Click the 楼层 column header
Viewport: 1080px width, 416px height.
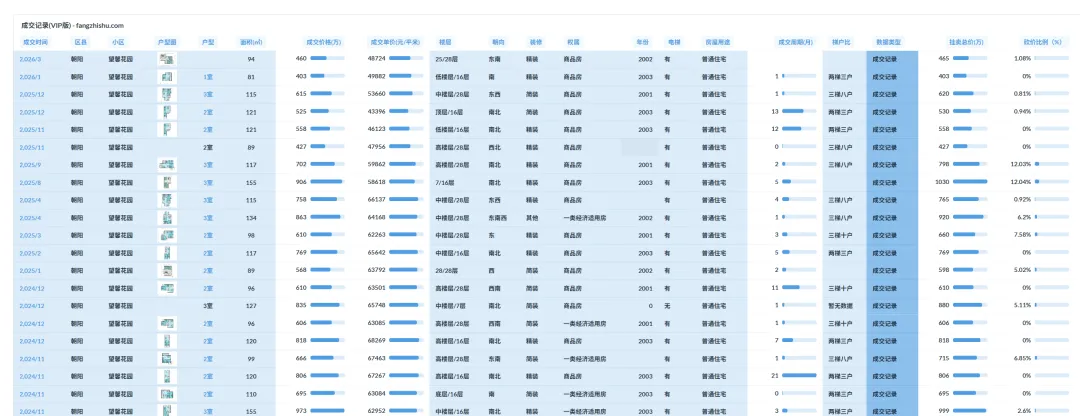pyautogui.click(x=445, y=42)
